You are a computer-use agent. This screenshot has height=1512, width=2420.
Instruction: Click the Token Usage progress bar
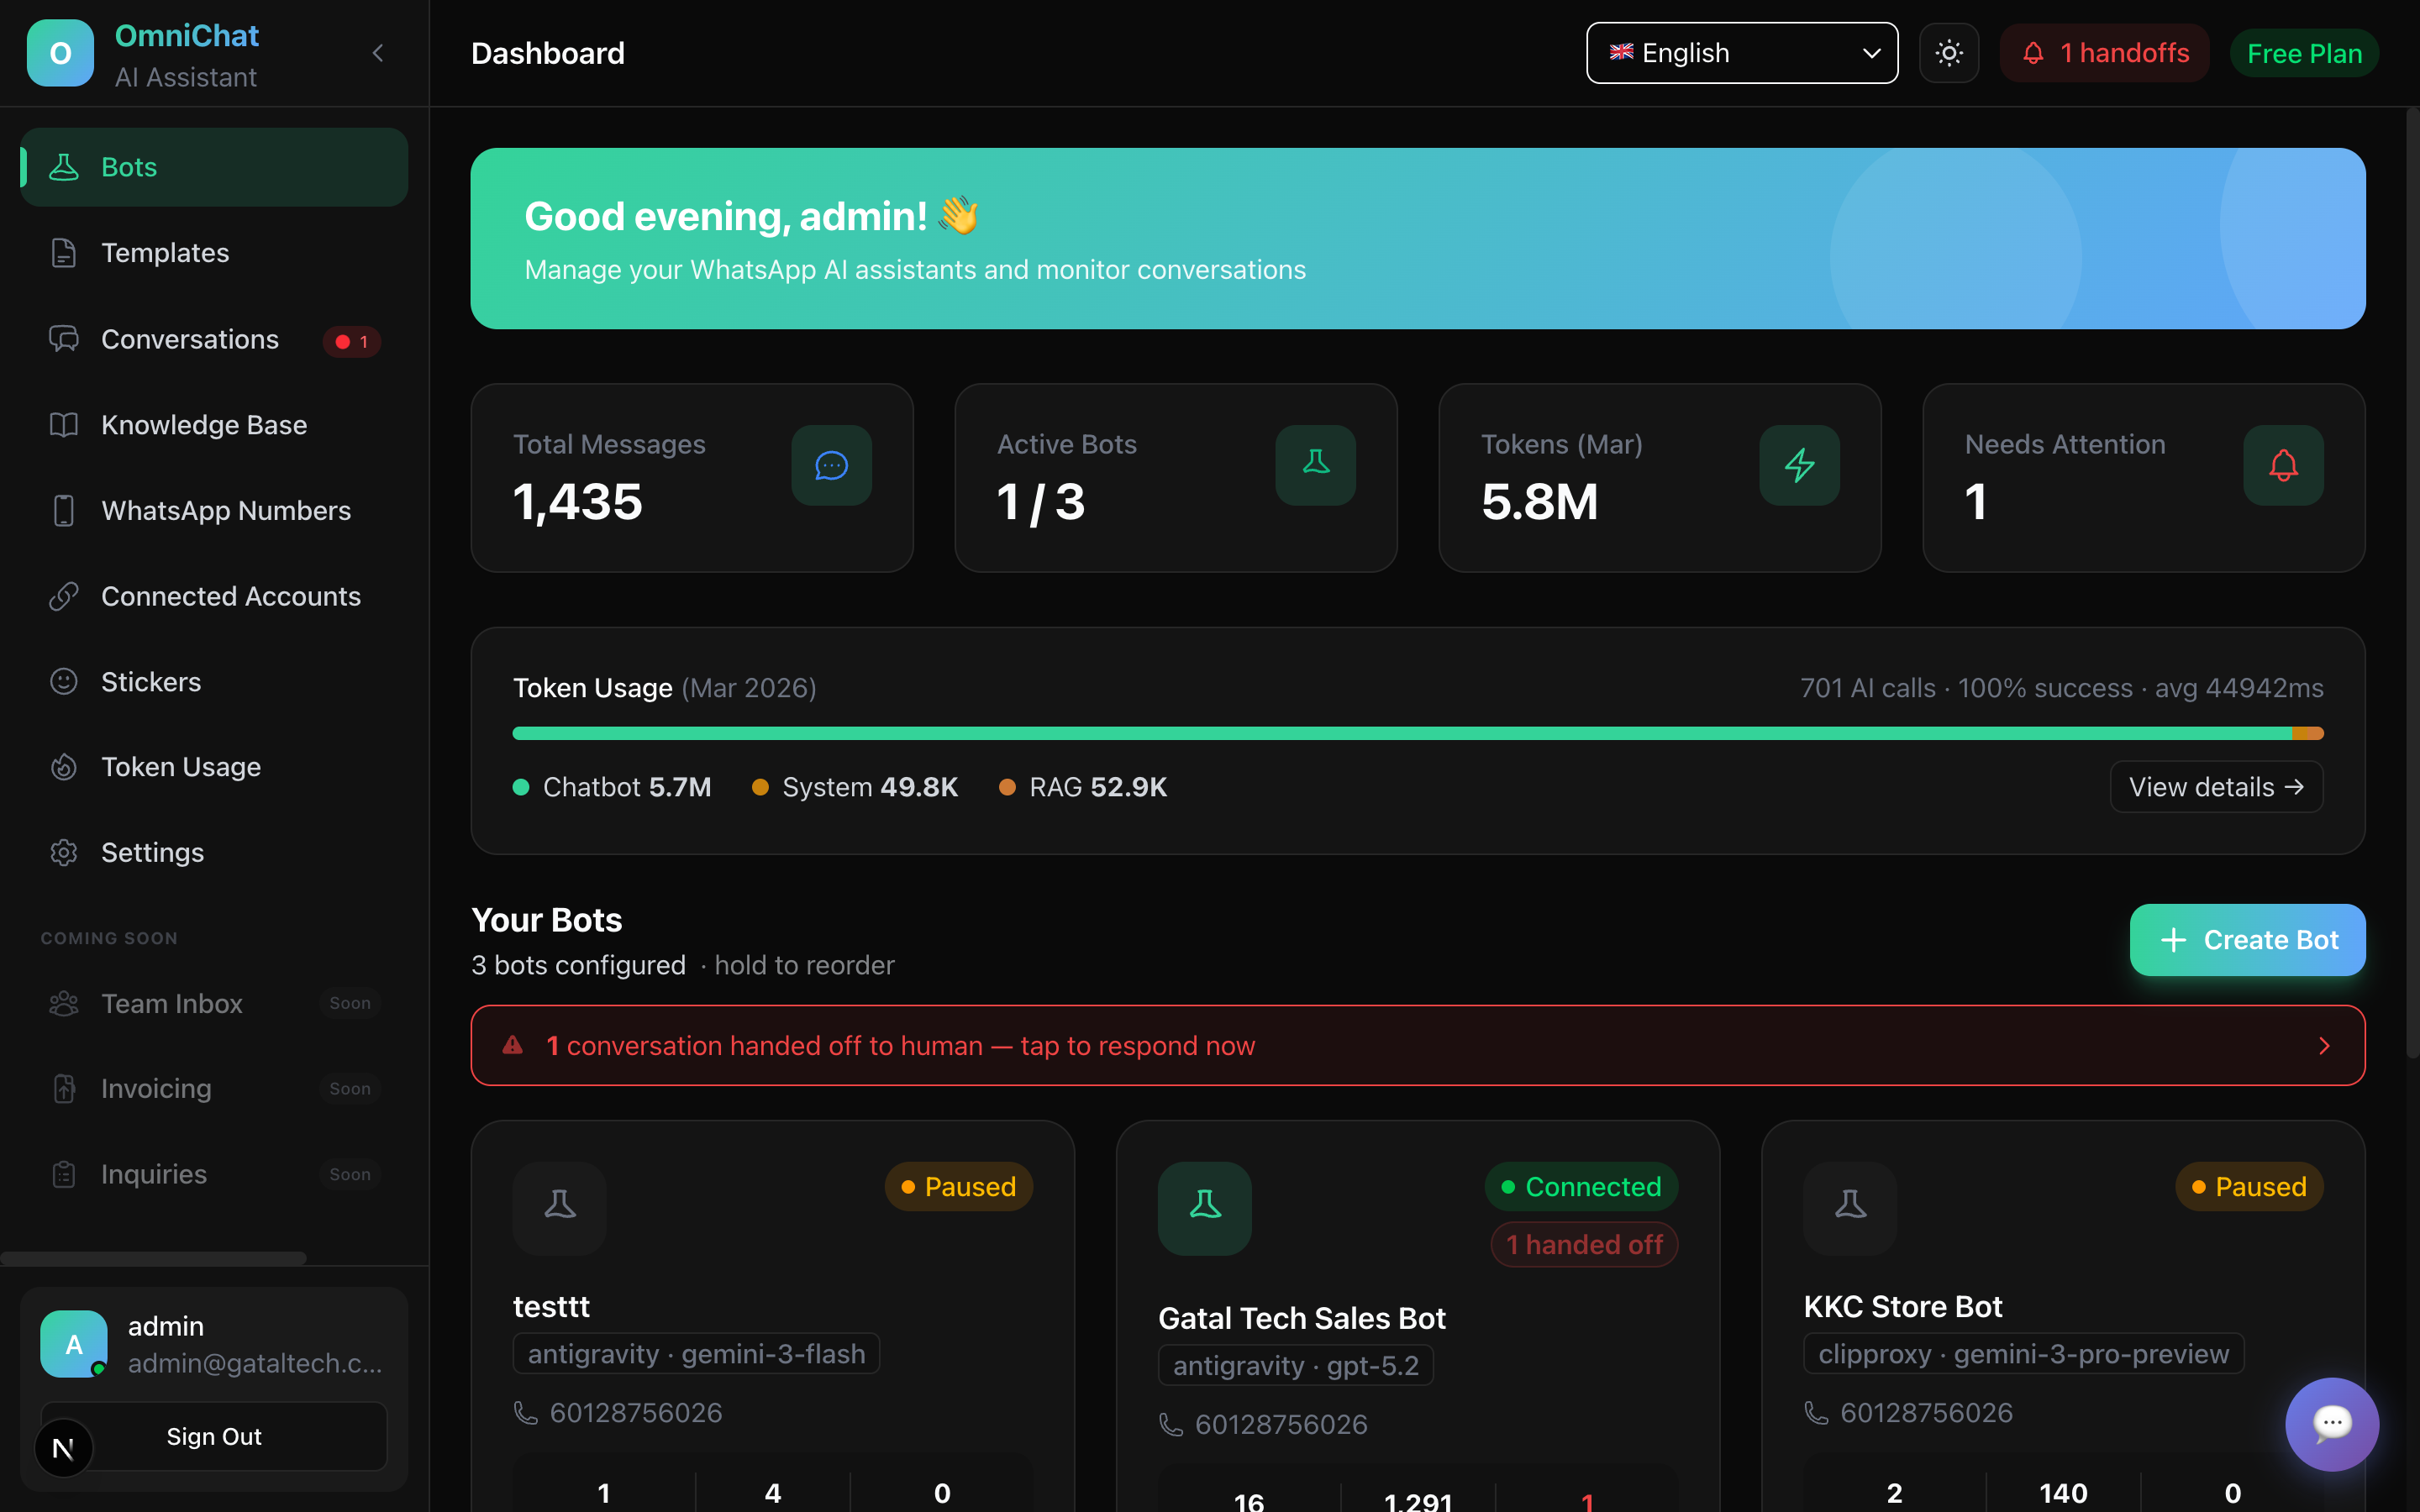pos(1417,733)
